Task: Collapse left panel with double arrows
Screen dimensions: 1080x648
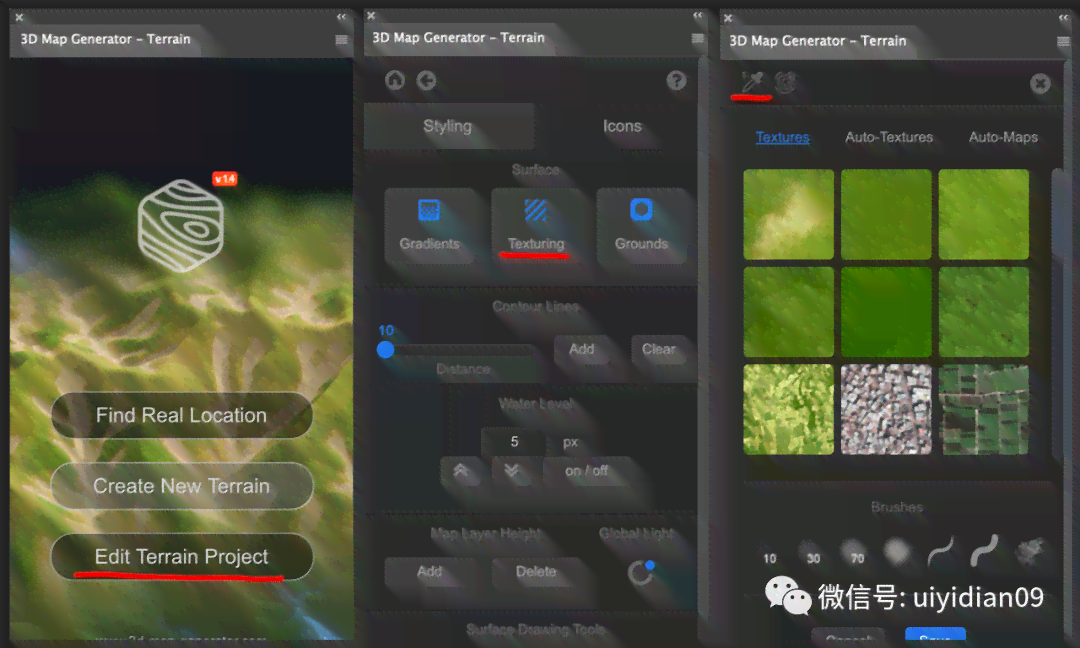Action: (342, 17)
